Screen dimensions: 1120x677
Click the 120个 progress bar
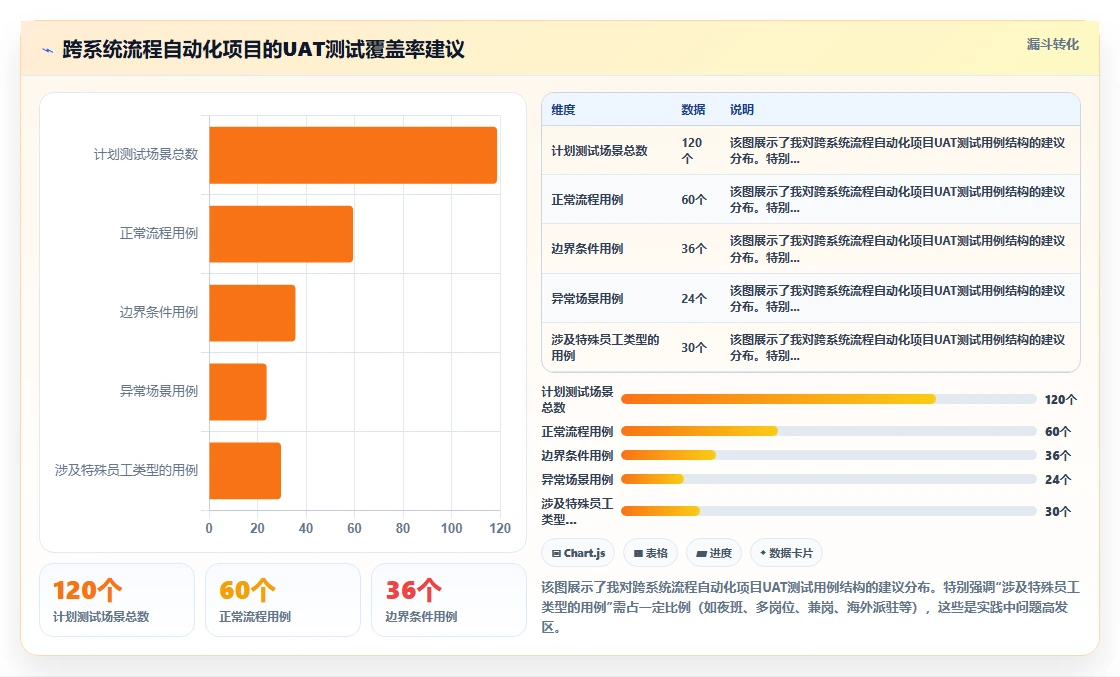click(x=829, y=399)
